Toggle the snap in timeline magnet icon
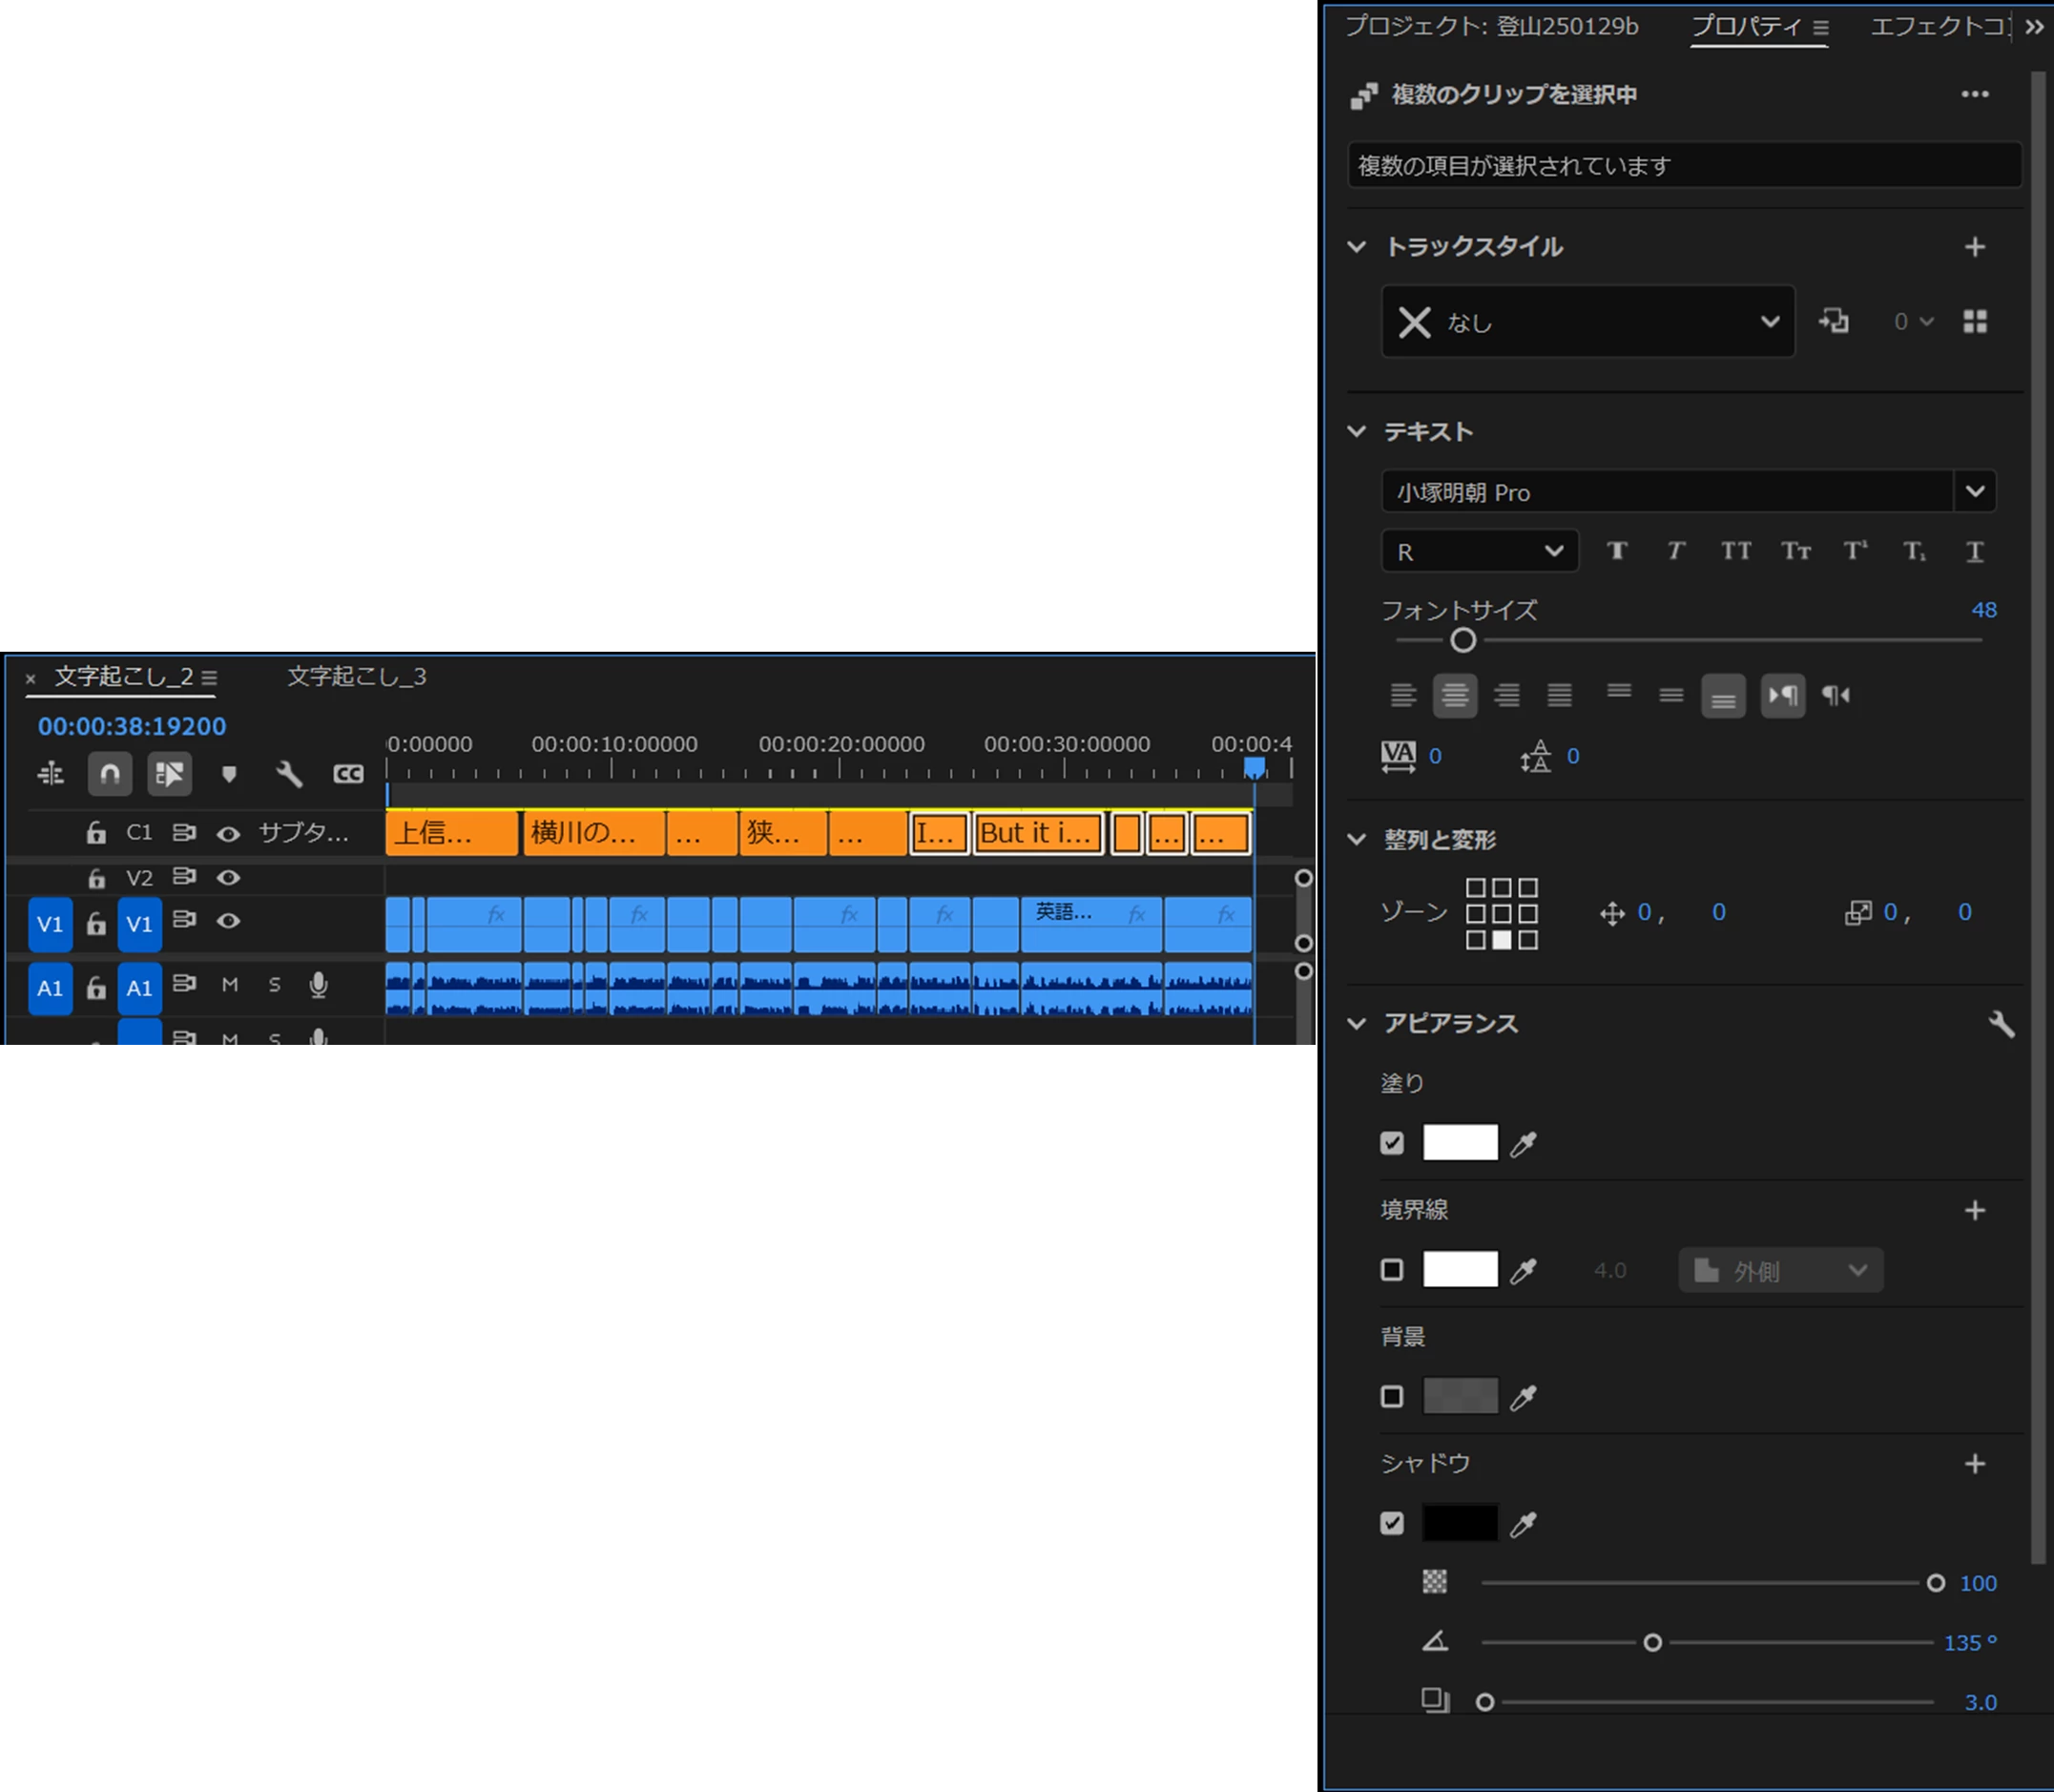Image resolution: width=2054 pixels, height=1792 pixels. 110,774
